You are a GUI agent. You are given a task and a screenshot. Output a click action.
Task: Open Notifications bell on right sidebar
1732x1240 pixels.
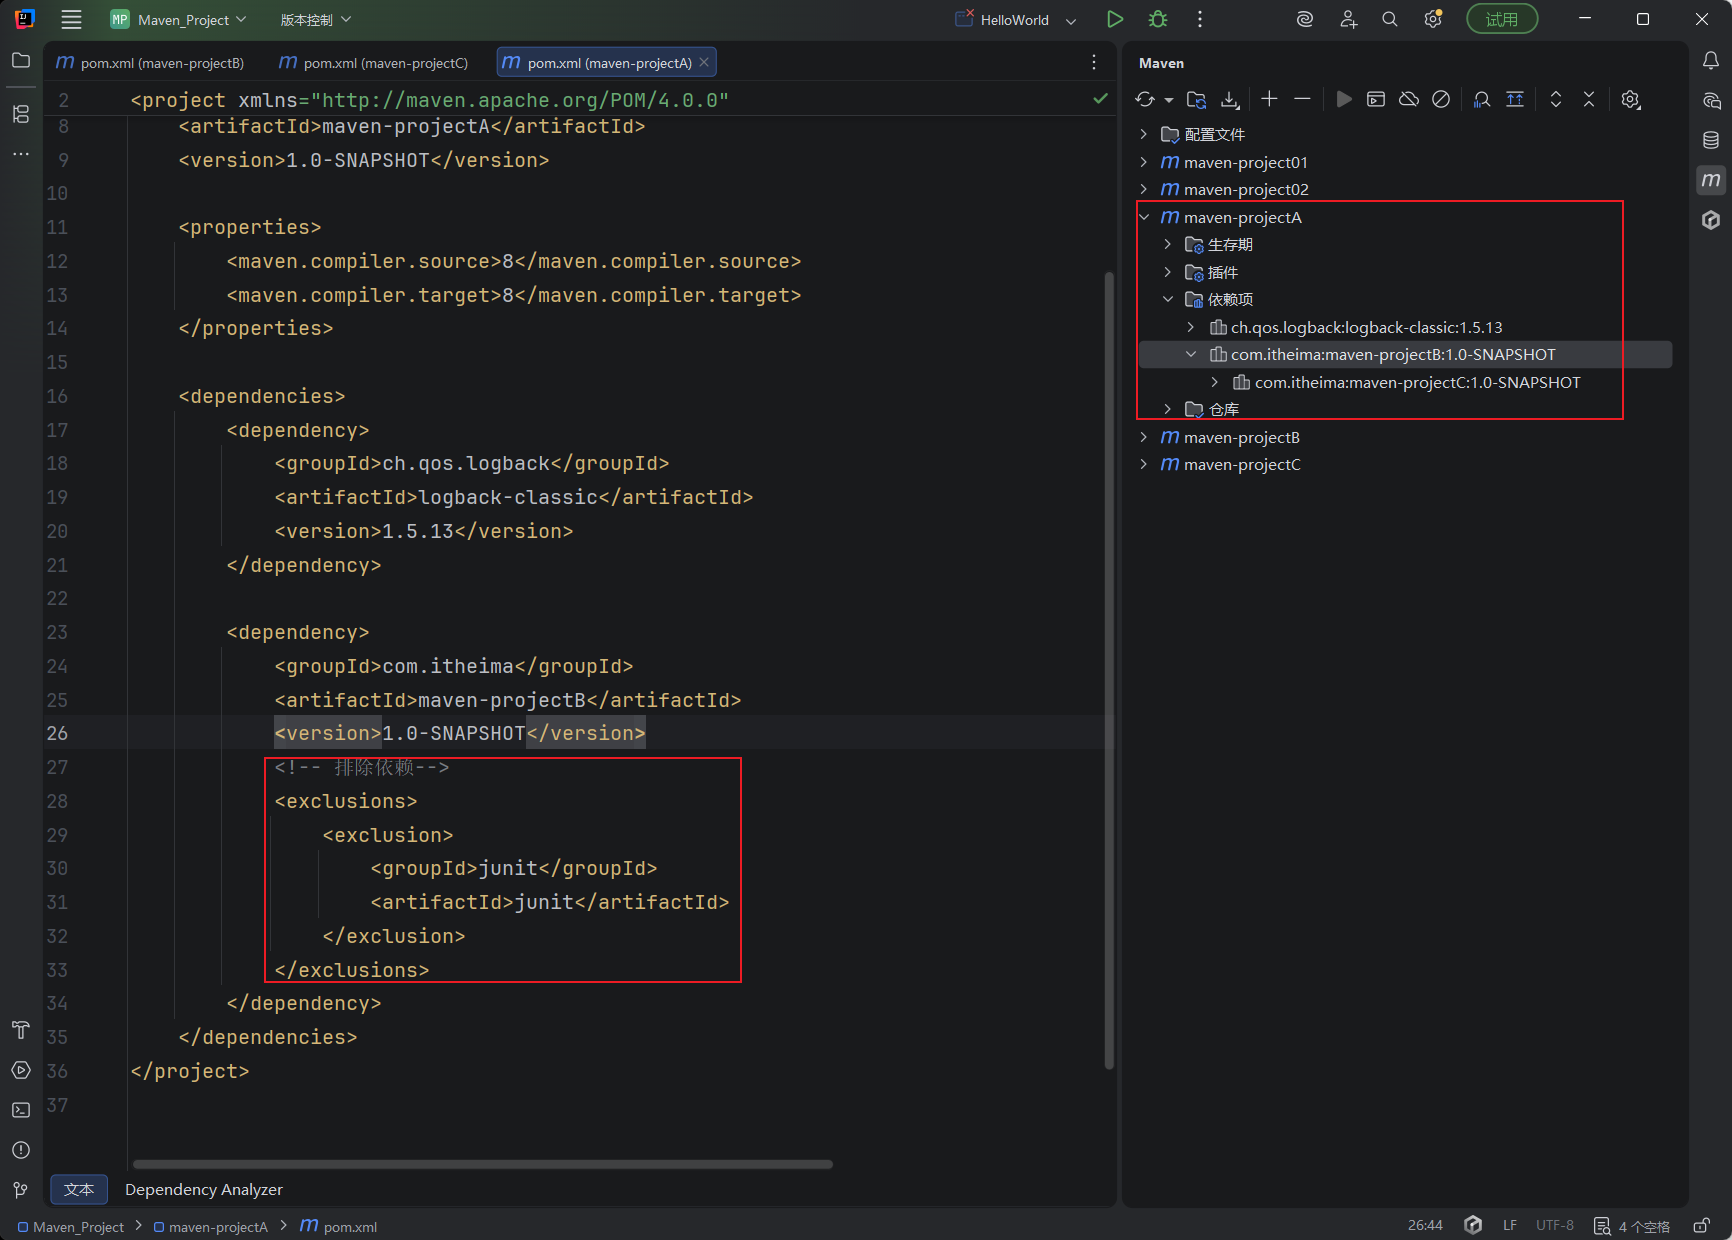coord(1711,61)
